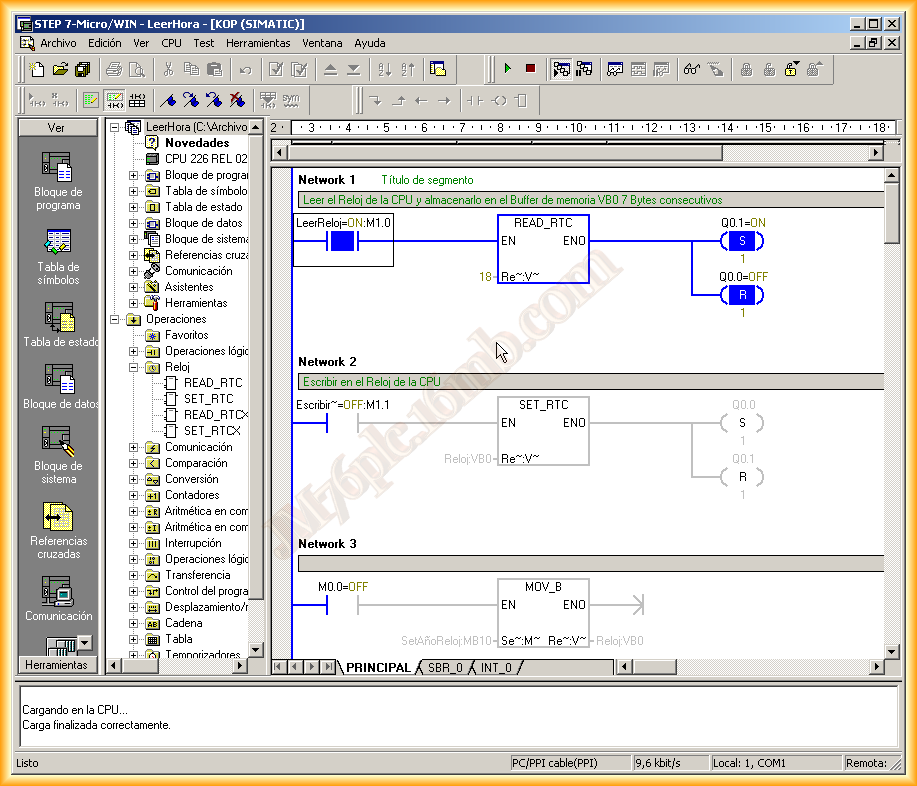Toggle network comments display button

click(114, 100)
